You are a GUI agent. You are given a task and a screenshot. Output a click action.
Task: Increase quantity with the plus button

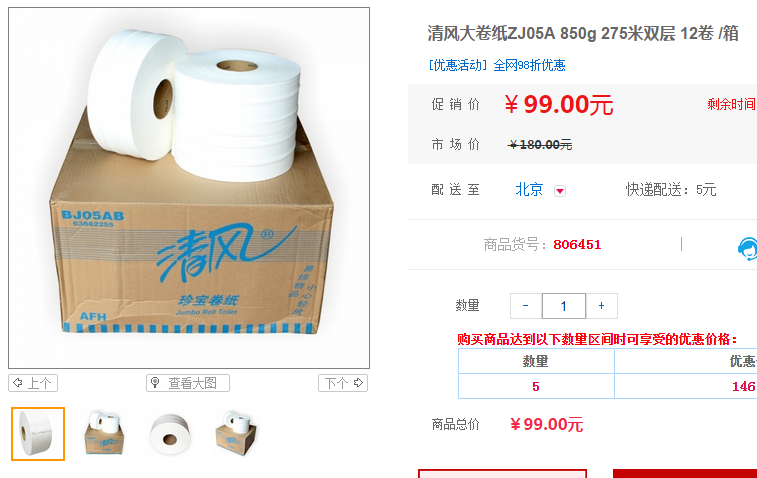[602, 306]
